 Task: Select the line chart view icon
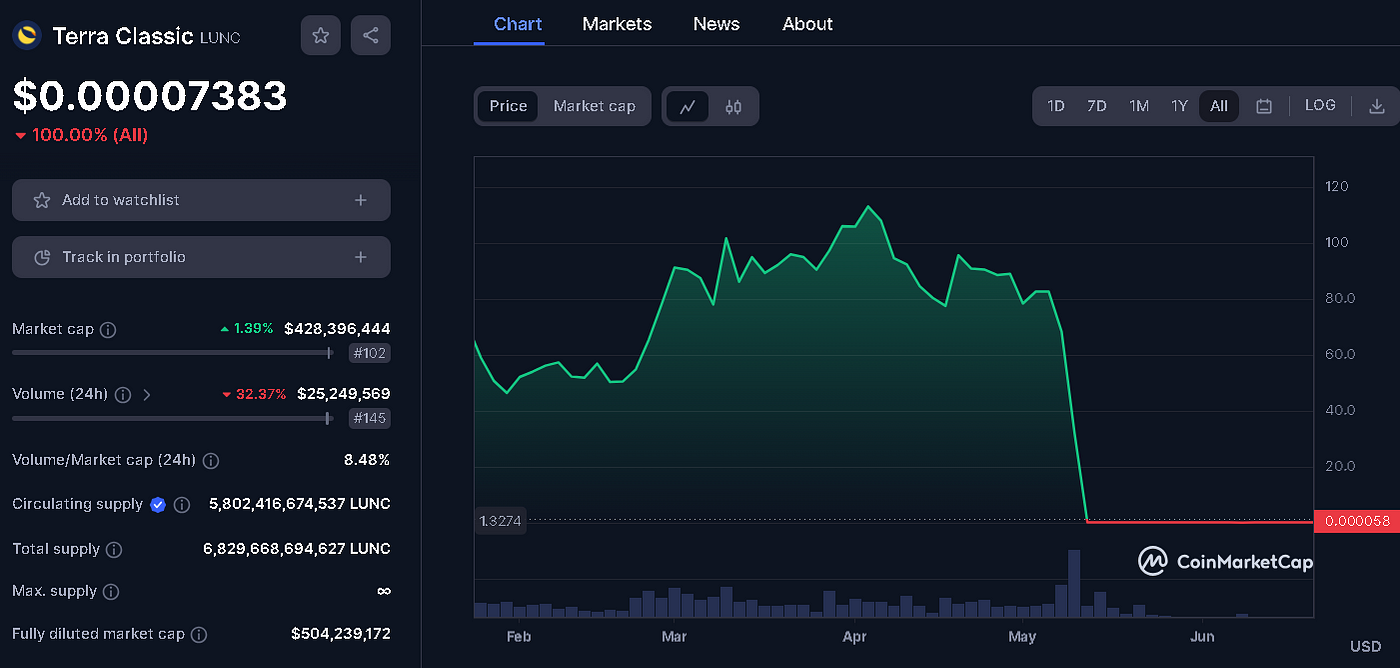point(687,107)
